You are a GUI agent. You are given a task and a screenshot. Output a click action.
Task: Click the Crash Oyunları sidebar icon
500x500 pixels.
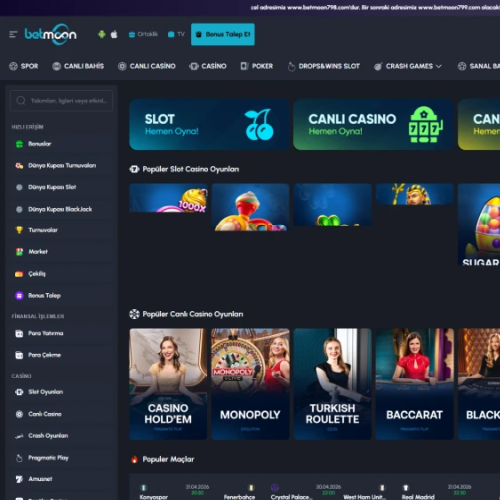pos(19,436)
